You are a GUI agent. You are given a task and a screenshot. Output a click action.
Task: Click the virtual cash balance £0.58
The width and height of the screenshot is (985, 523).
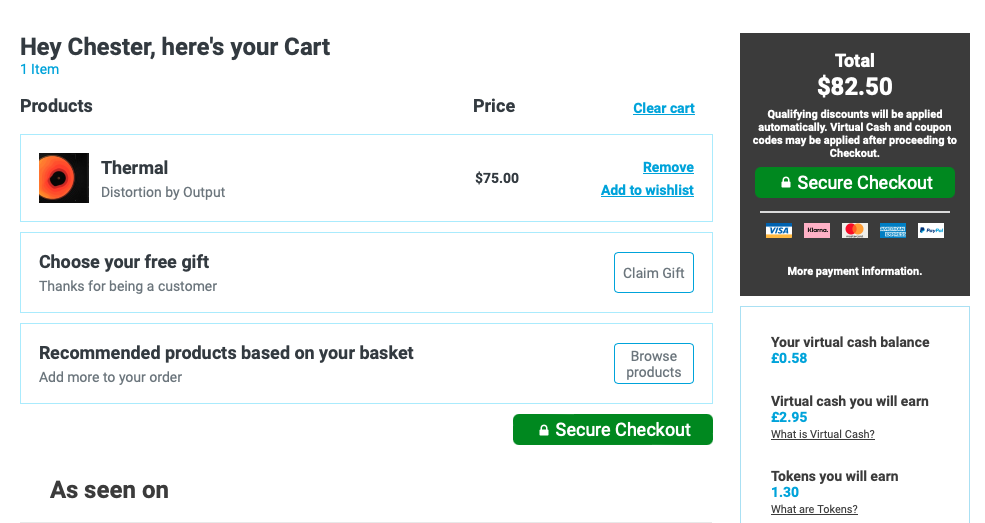pyautogui.click(x=789, y=359)
